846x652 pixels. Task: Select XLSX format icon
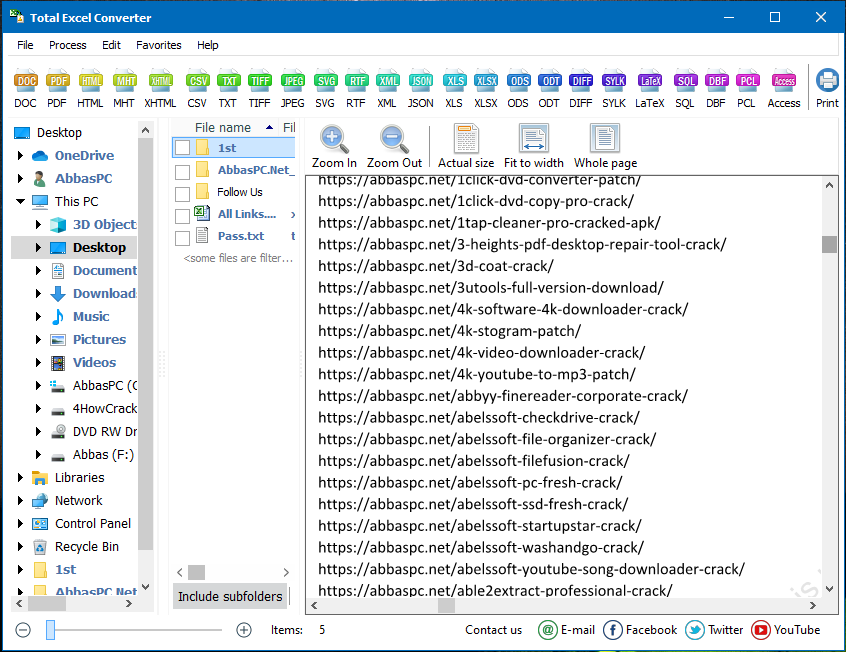pos(486,89)
